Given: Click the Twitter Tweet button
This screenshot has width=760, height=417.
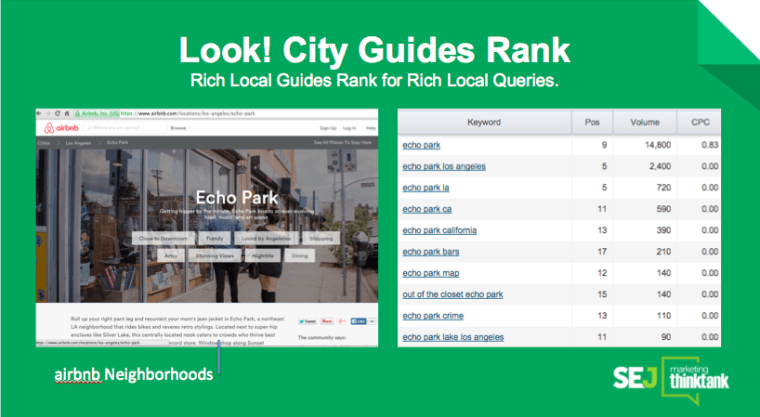Looking at the screenshot, I should click(307, 321).
